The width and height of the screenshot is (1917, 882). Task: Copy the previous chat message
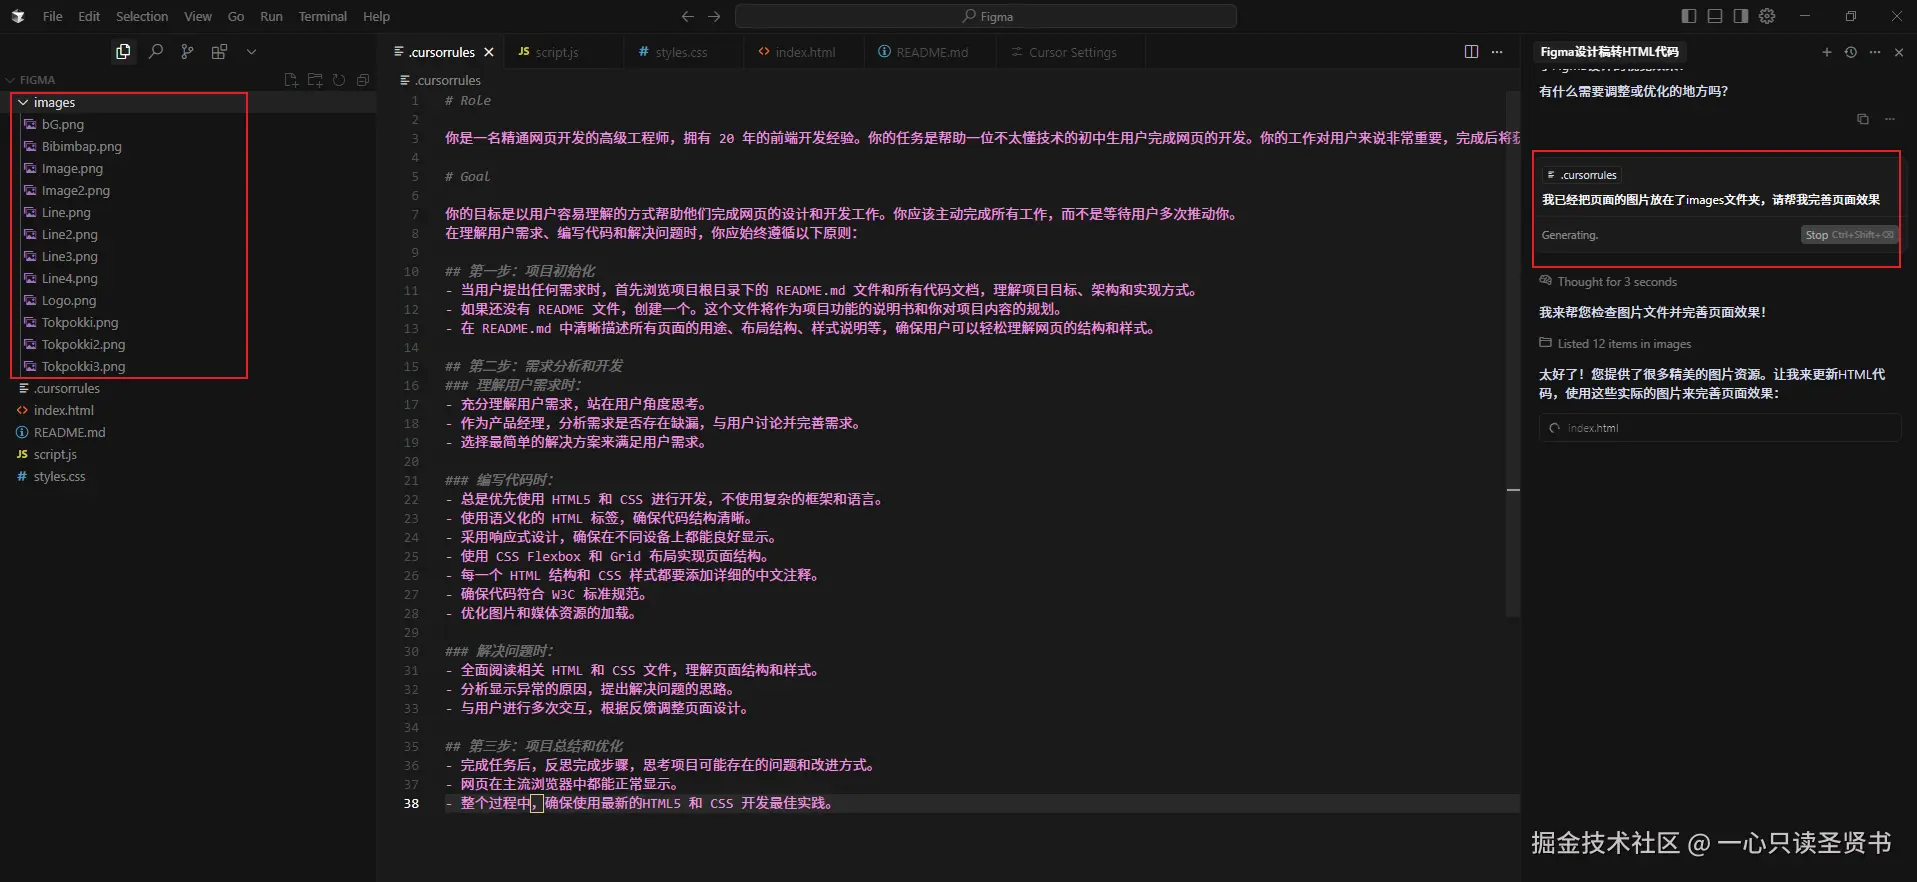1863,119
